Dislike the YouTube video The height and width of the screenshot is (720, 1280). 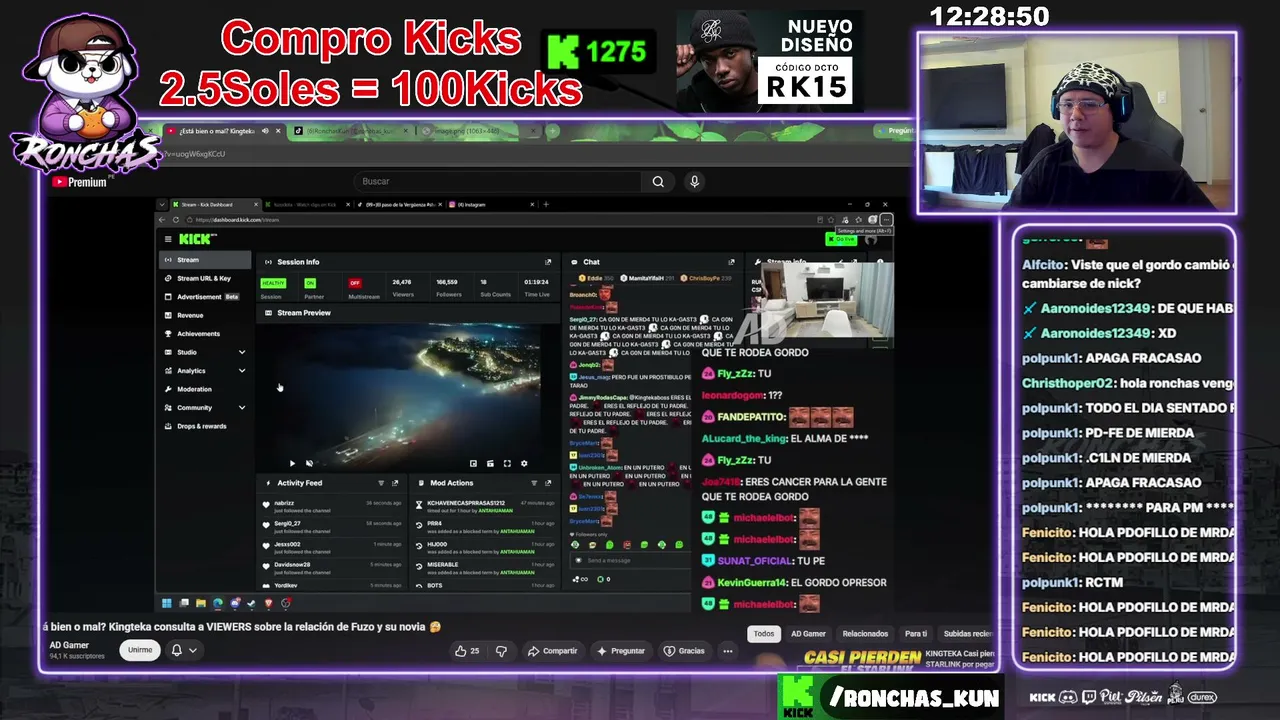click(501, 651)
